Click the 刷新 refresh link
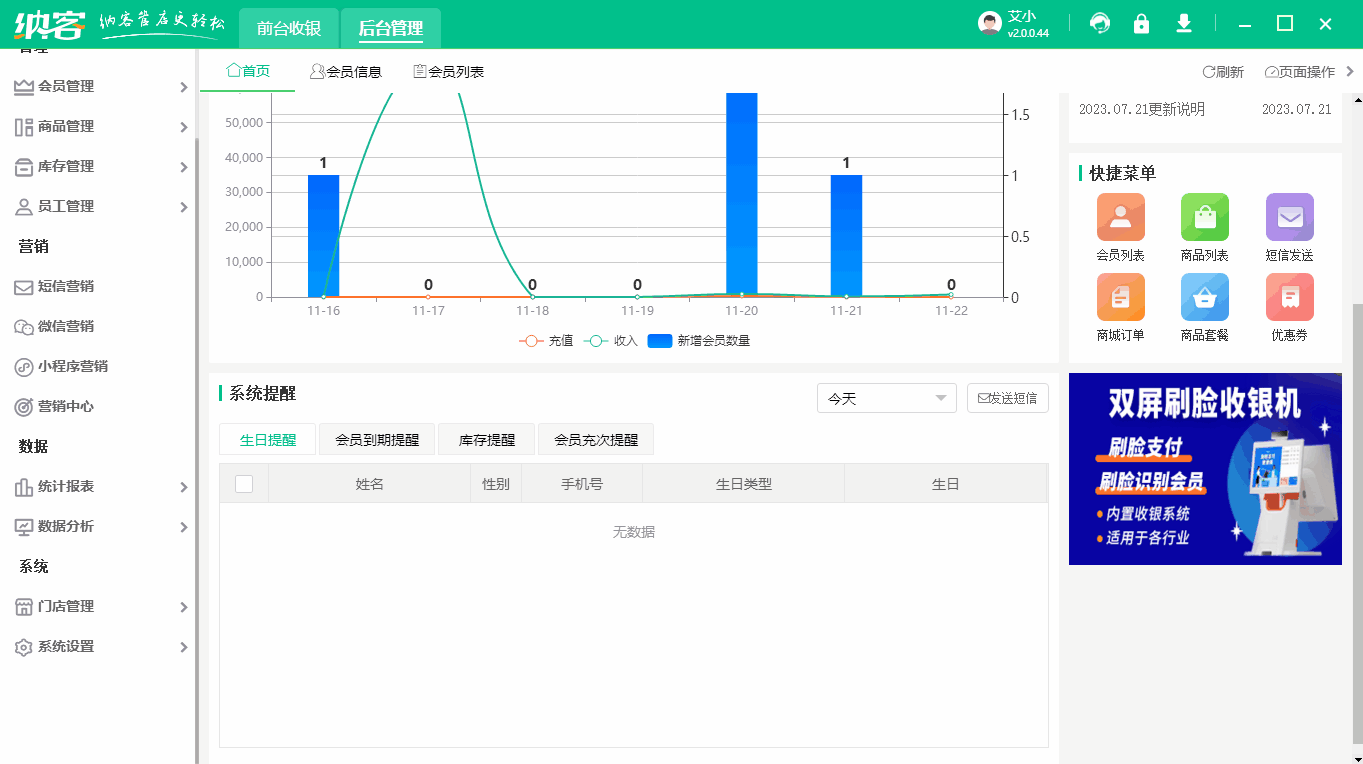Screen dimensions: 1363x764 point(1223,71)
